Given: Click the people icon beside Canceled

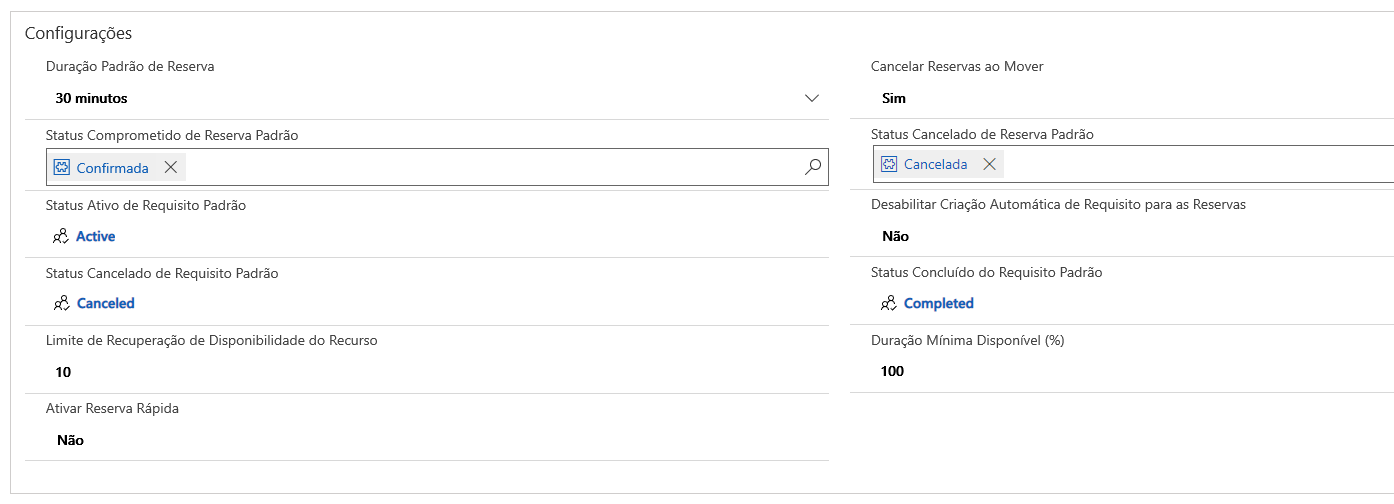Looking at the screenshot, I should pyautogui.click(x=61, y=303).
